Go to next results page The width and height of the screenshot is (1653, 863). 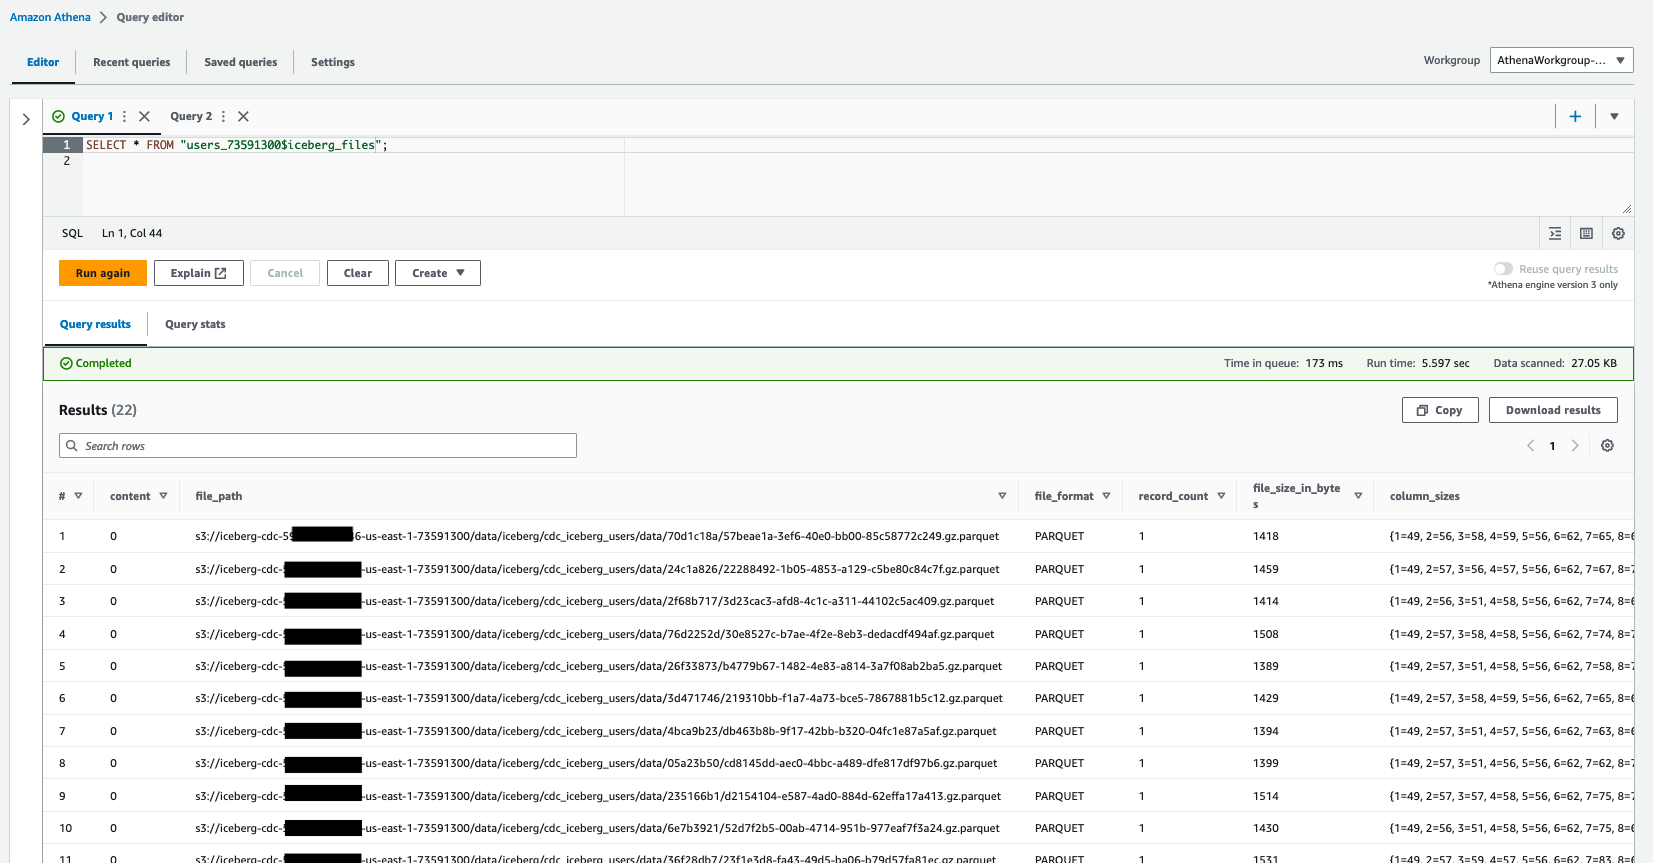point(1575,446)
